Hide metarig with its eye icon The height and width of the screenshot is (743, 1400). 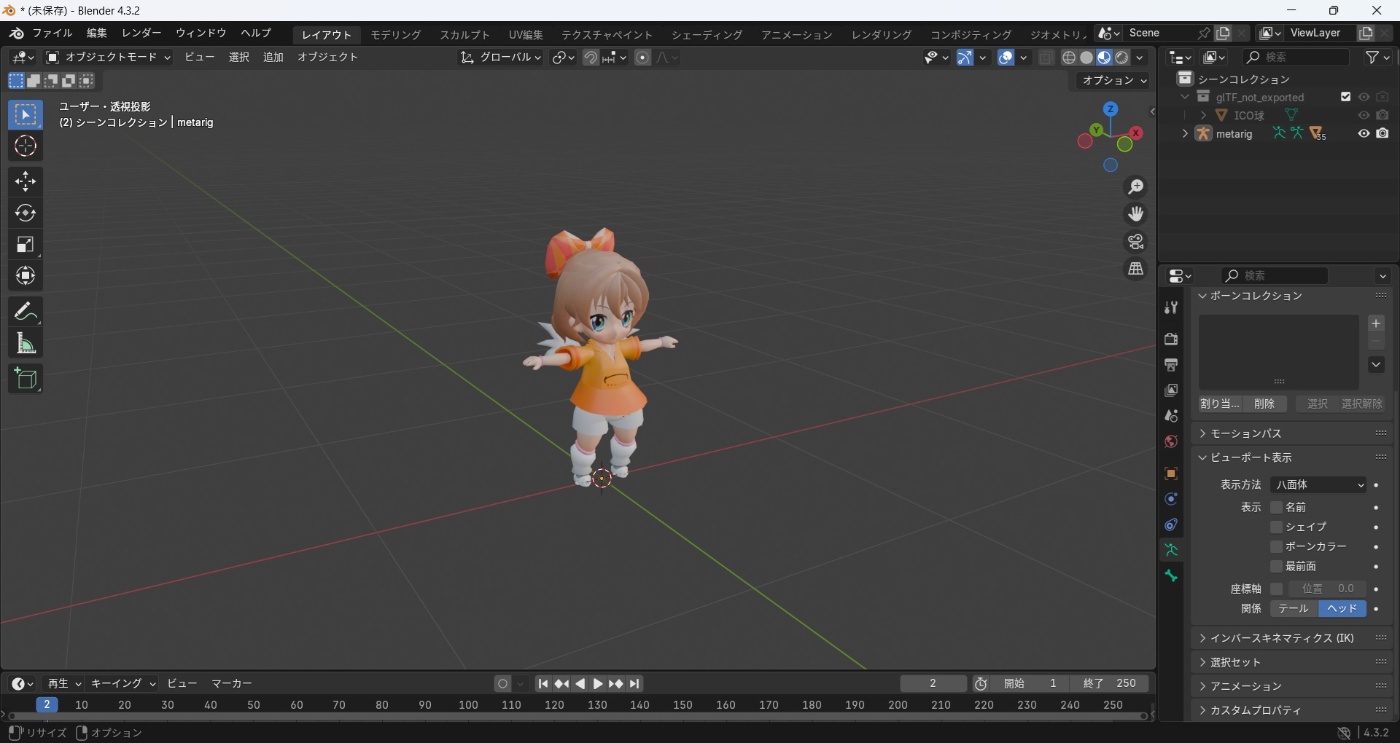[x=1363, y=134]
